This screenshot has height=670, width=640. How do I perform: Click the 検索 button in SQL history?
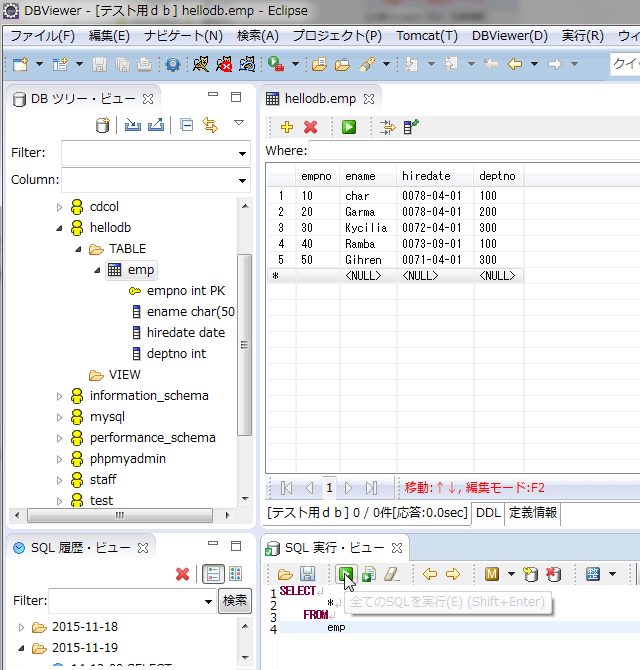235,601
